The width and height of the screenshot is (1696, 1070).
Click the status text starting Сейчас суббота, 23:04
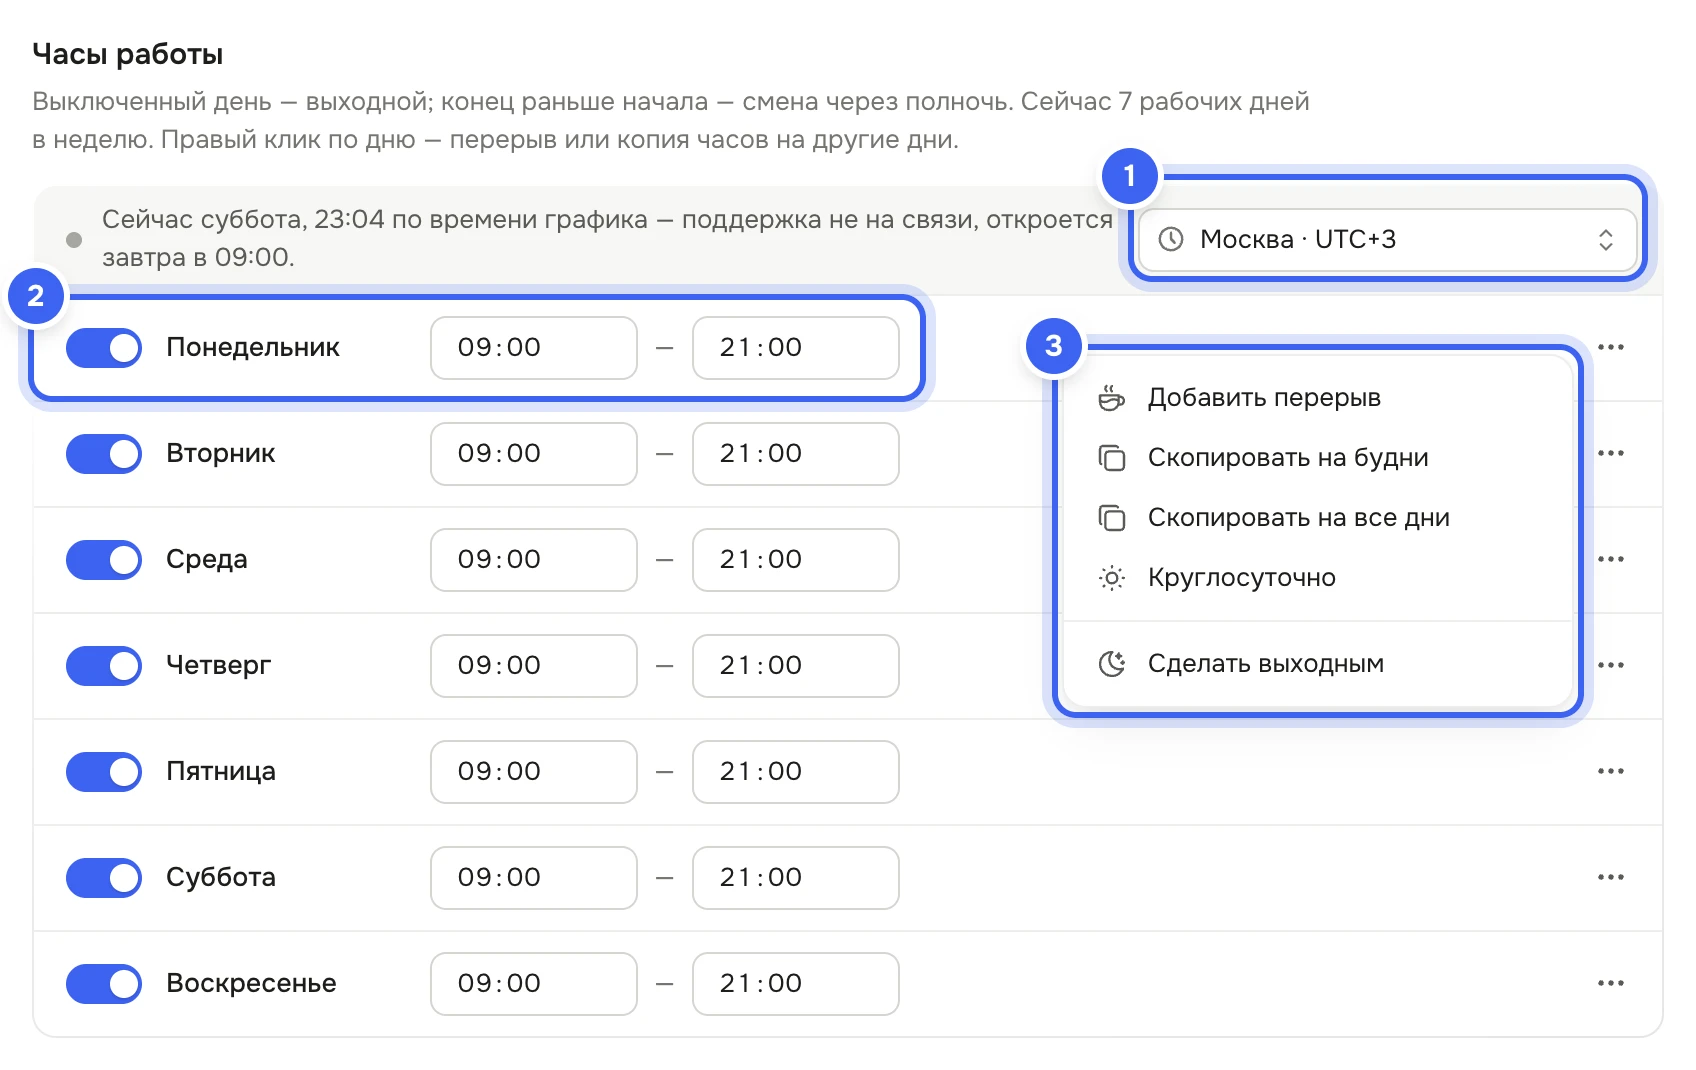pyautogui.click(x=607, y=239)
